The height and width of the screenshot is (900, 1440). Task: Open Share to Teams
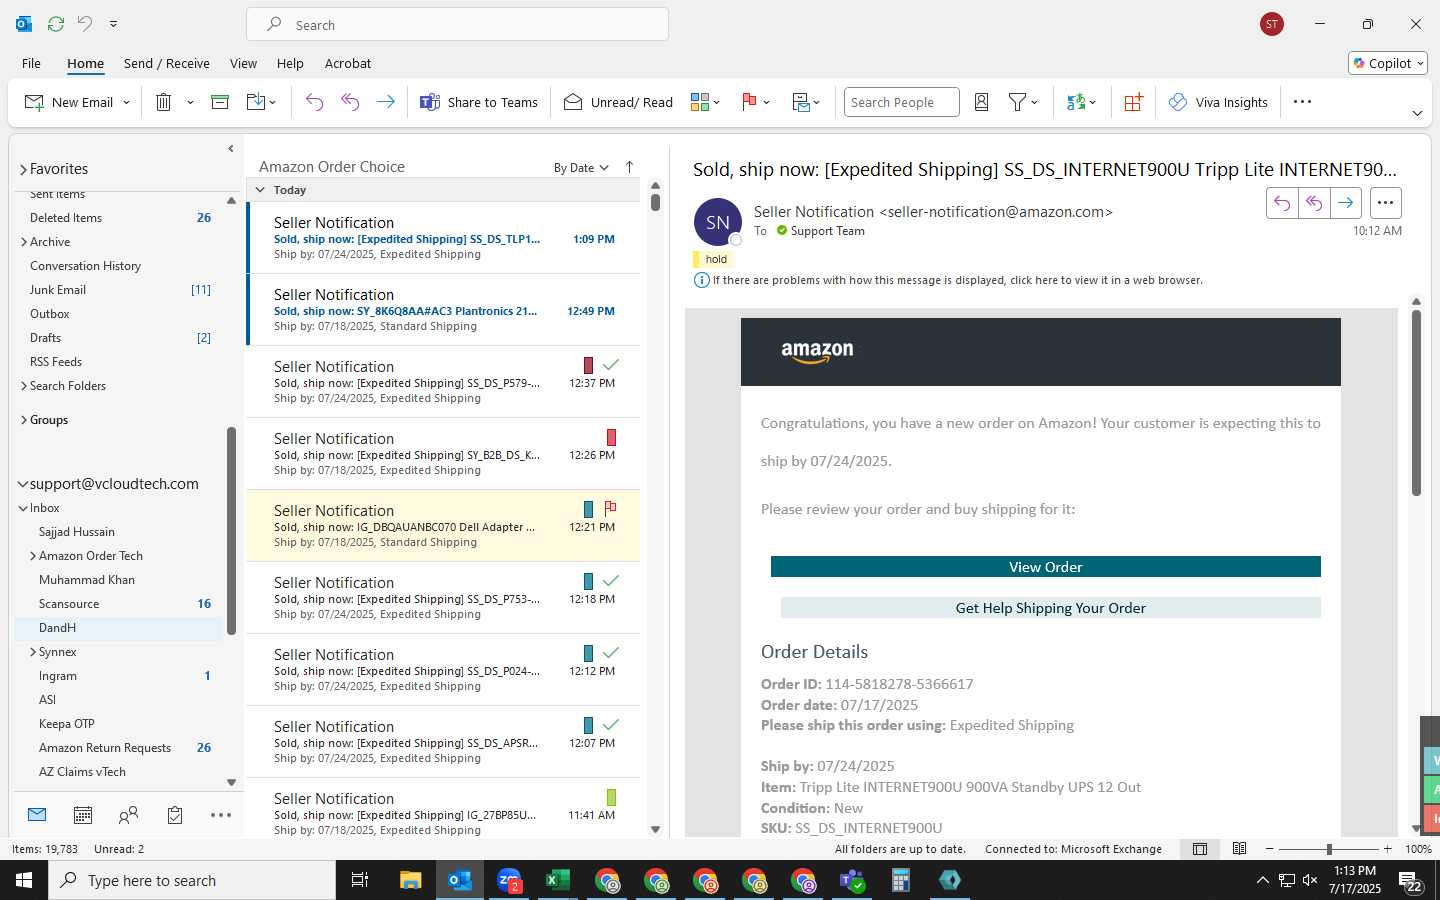[479, 102]
